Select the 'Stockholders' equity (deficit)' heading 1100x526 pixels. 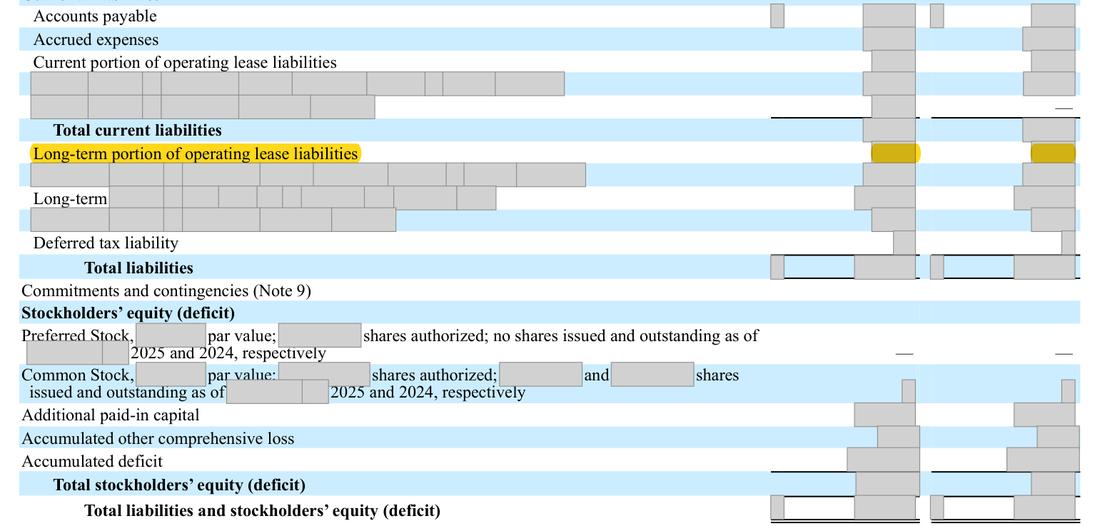tap(128, 313)
